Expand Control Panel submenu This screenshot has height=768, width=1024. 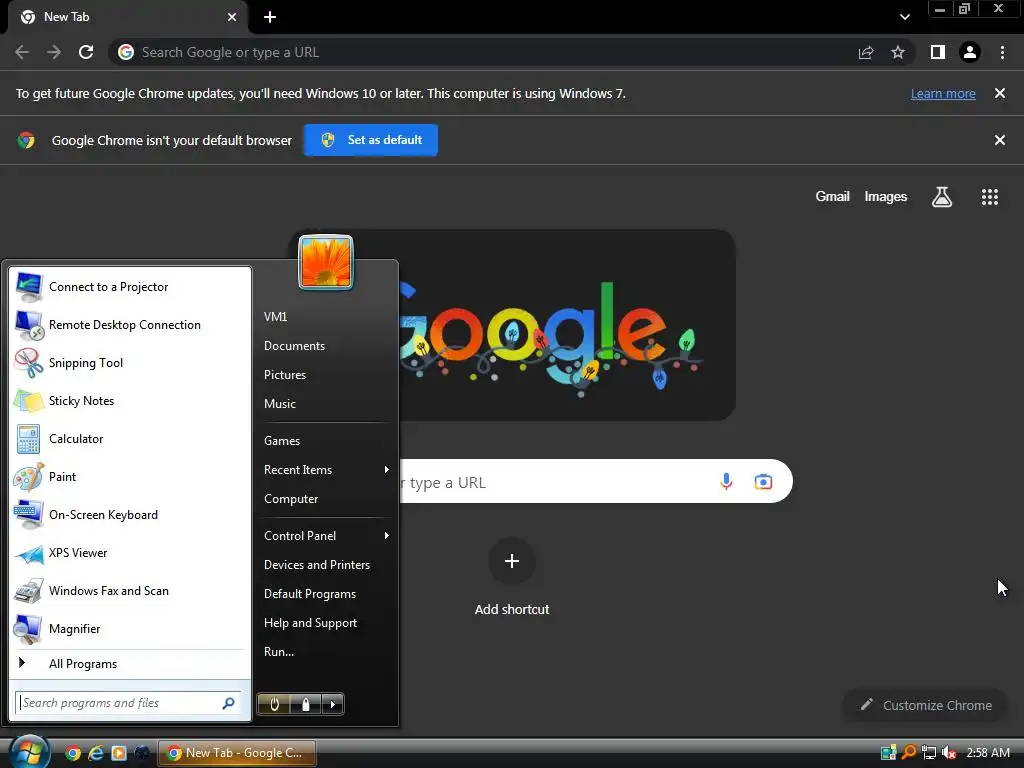327,536
